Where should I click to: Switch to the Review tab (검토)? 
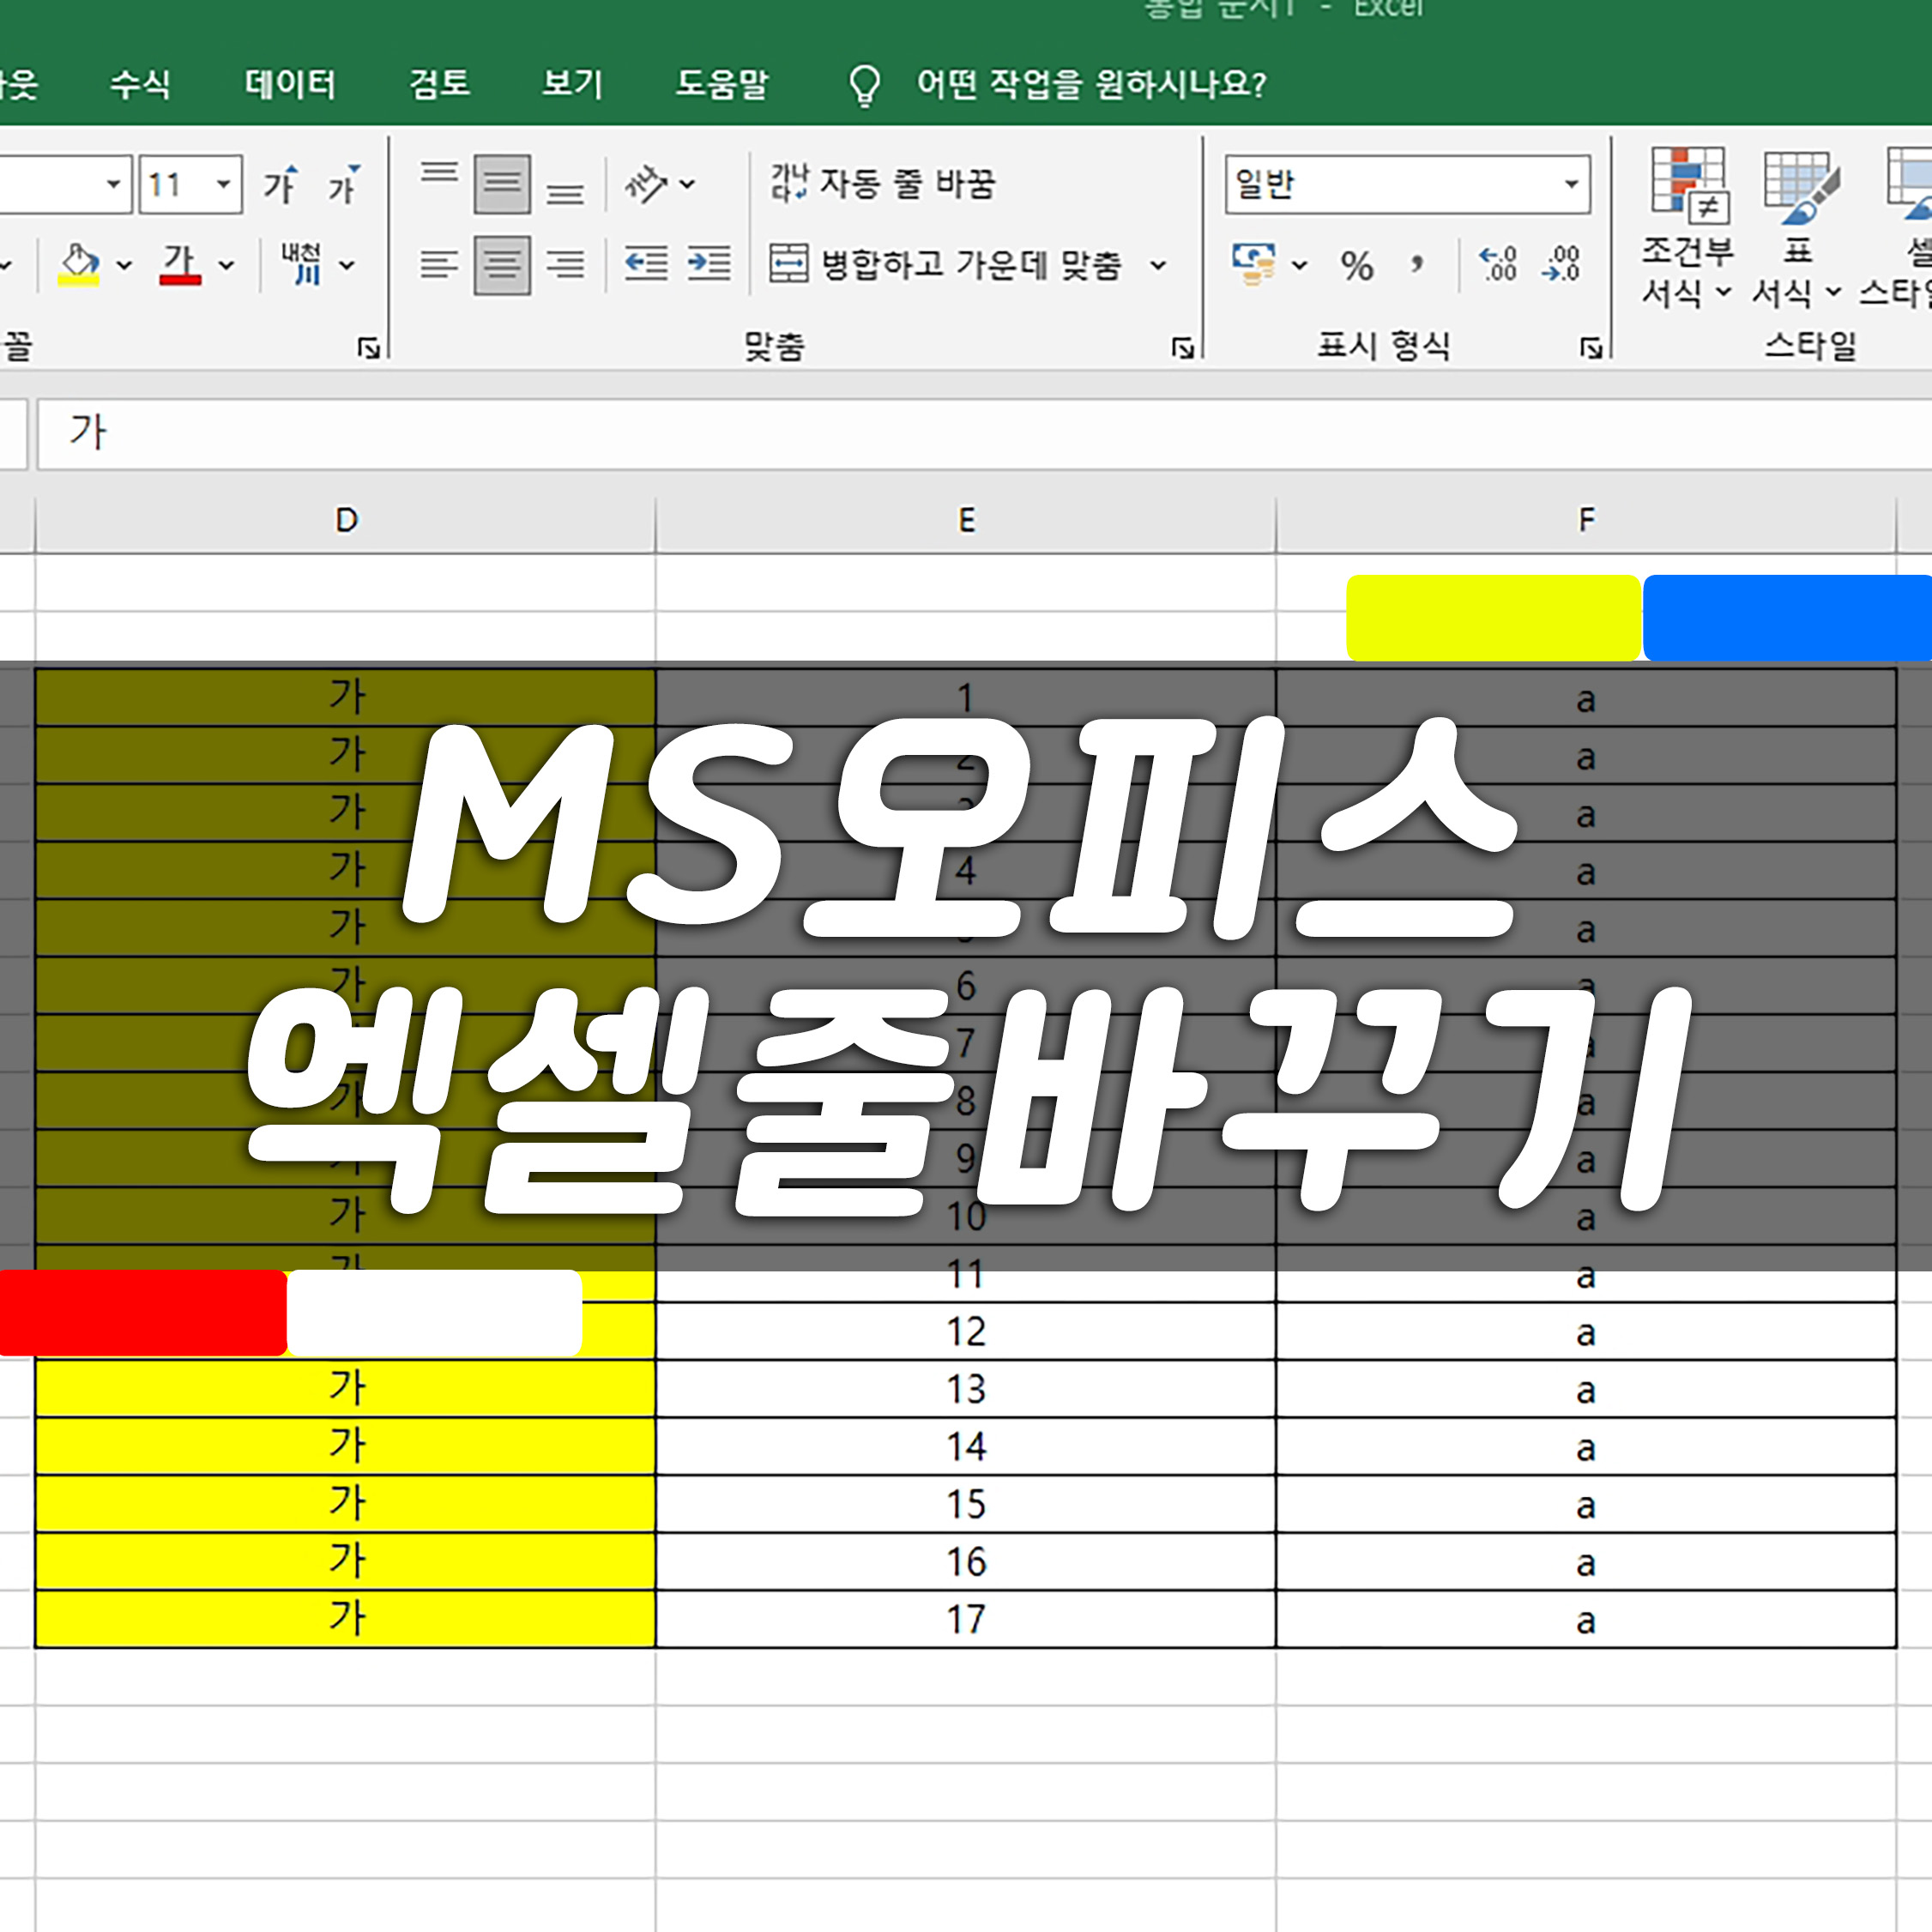[x=439, y=83]
